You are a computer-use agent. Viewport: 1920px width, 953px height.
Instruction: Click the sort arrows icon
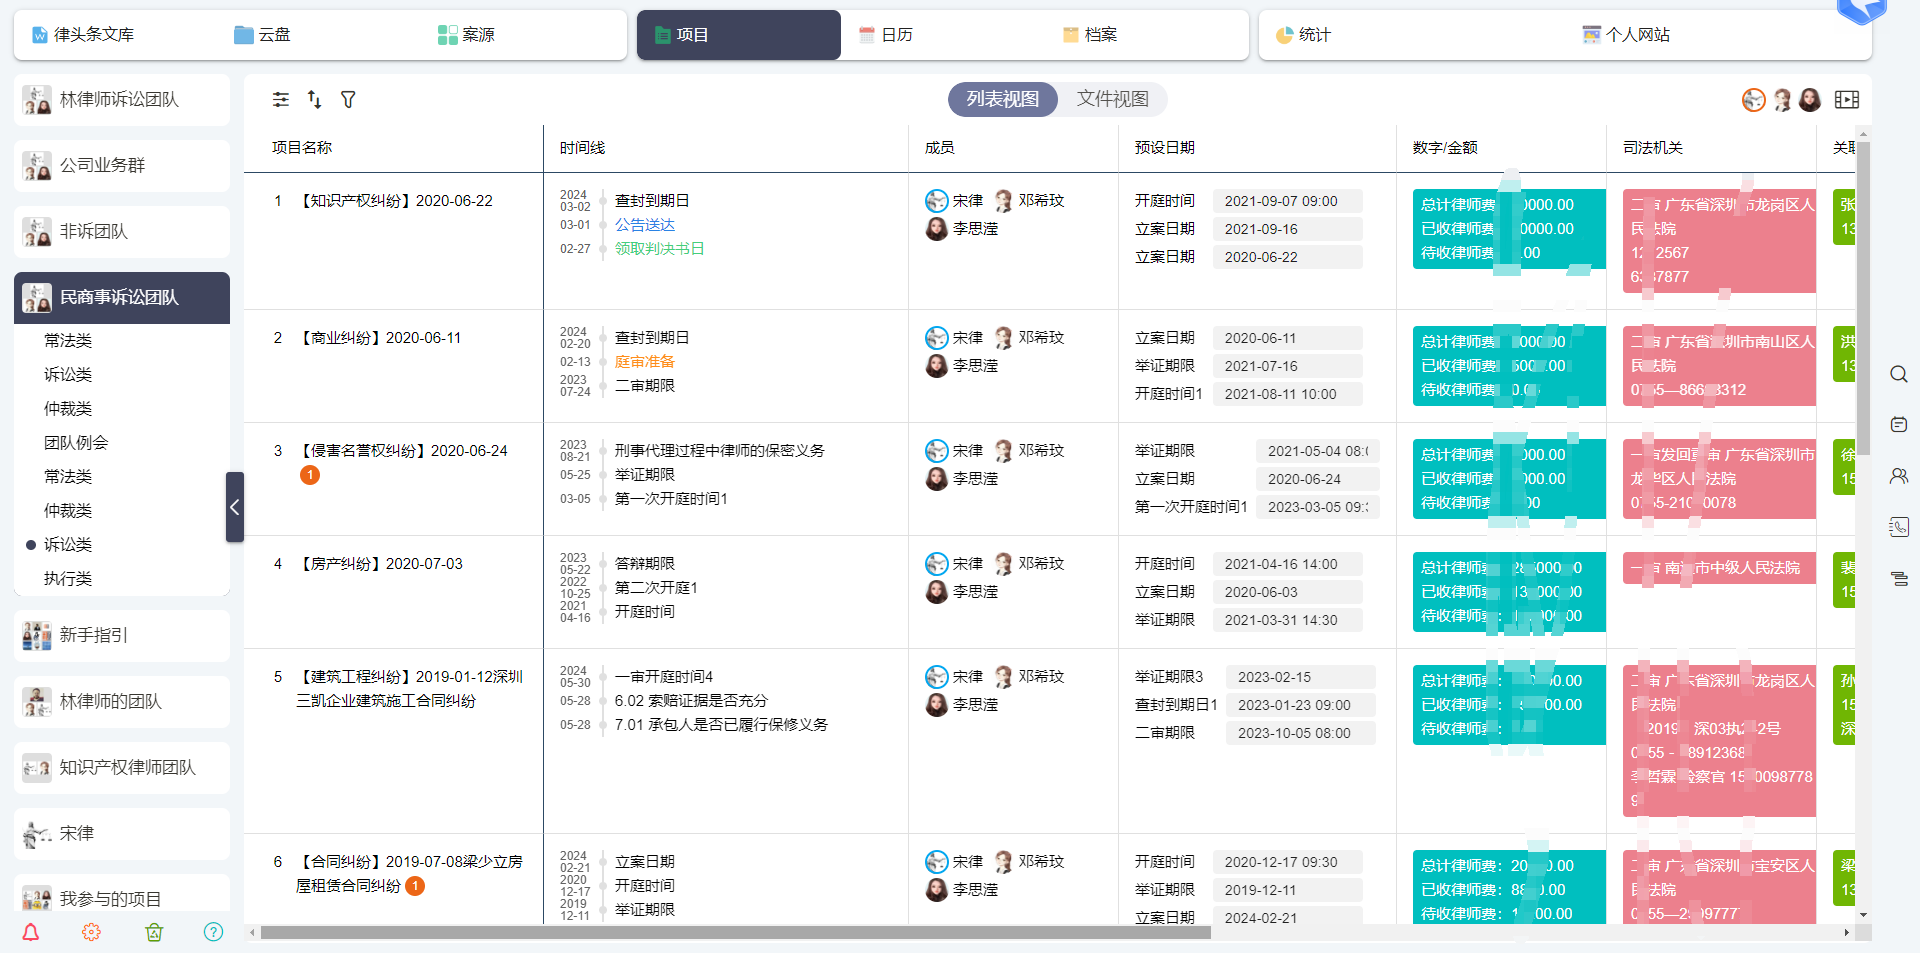(314, 99)
